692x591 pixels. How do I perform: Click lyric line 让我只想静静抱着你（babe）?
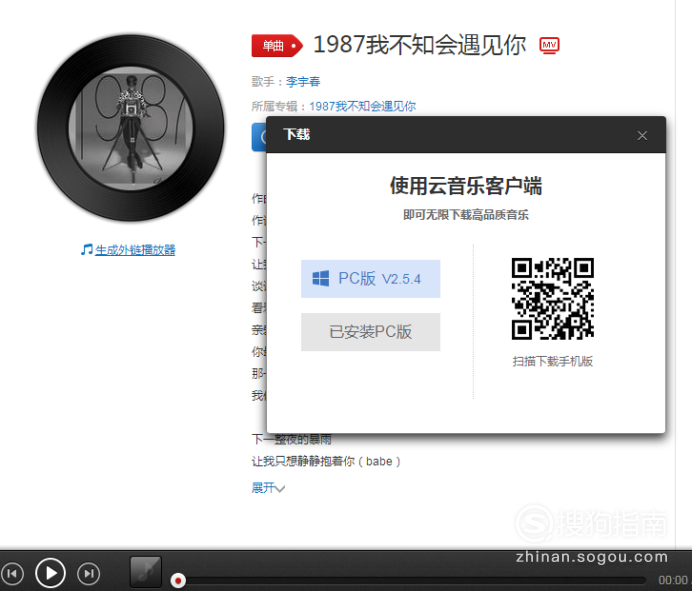326,461
